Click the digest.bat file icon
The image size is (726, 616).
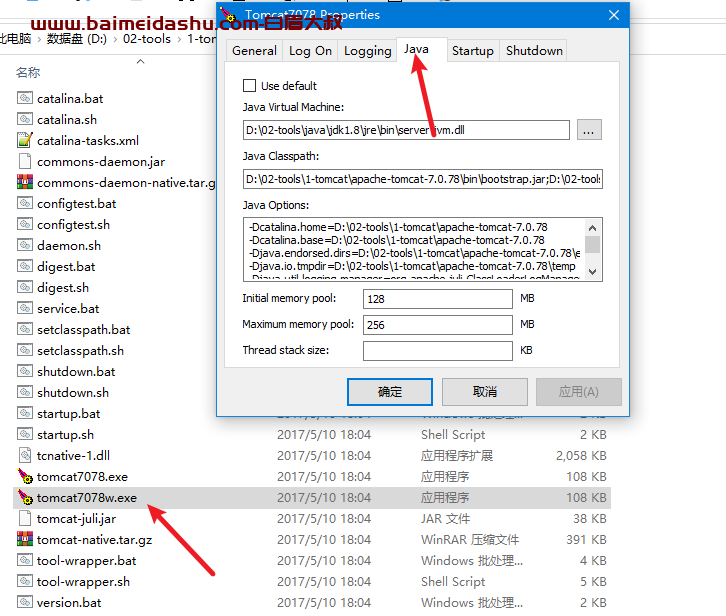click(x=25, y=266)
